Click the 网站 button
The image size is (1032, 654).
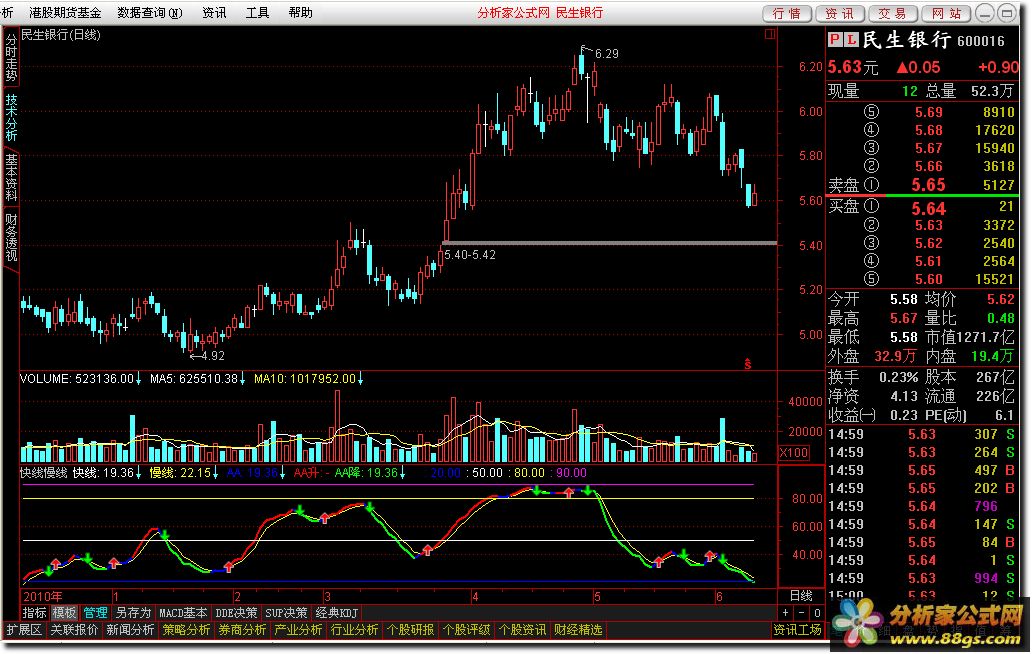click(x=947, y=13)
